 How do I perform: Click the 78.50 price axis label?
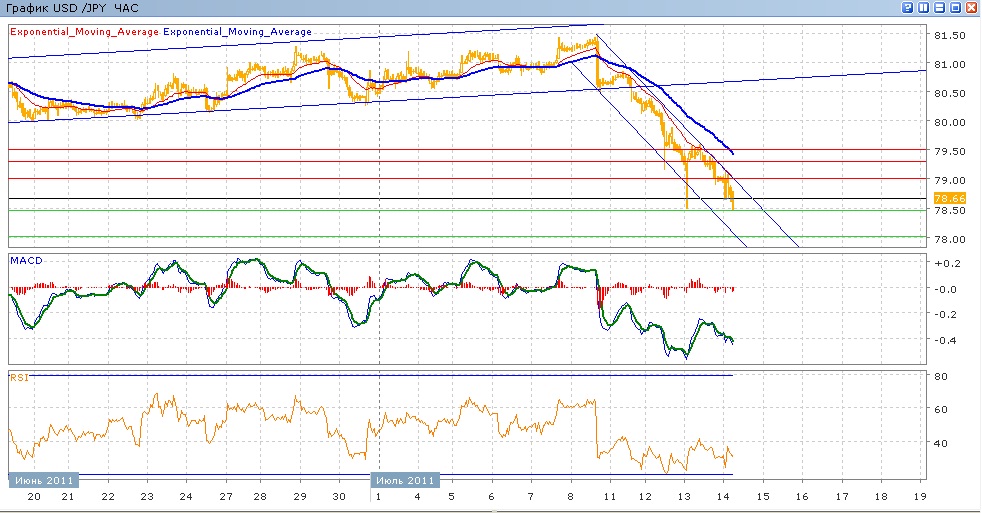pyautogui.click(x=949, y=210)
